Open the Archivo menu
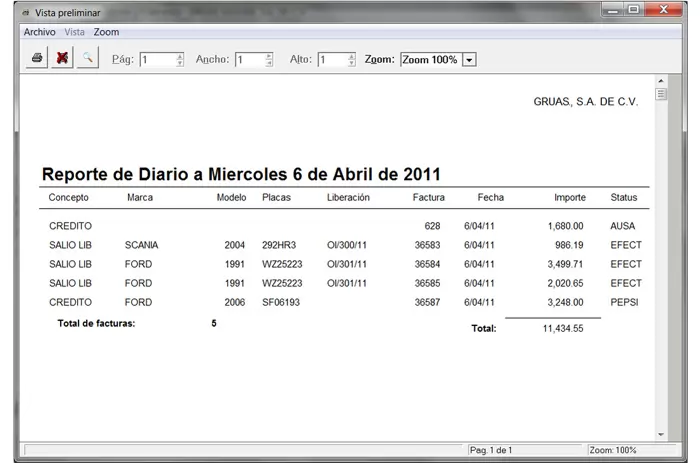The height and width of the screenshot is (463, 700). [39, 32]
